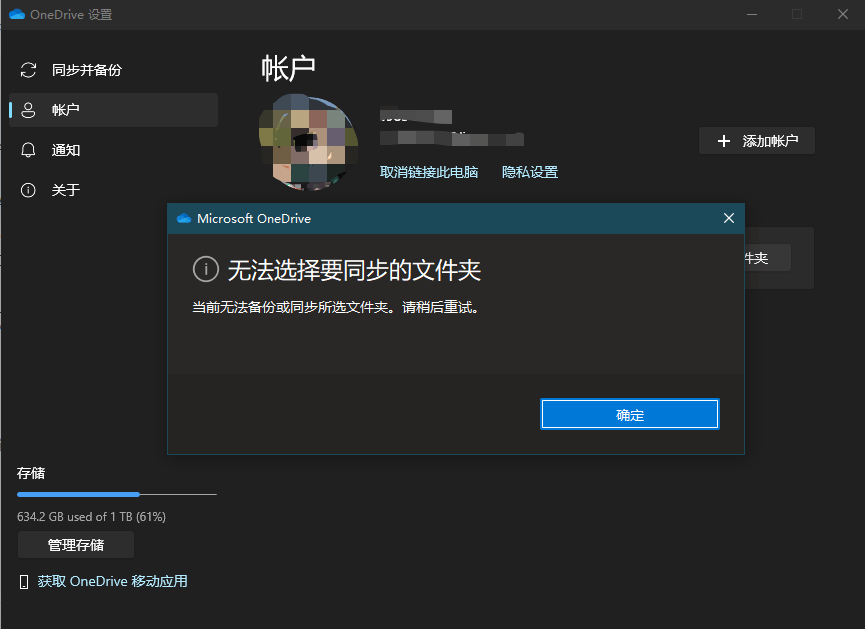Open 获取 OneDrive 移动应用 link

pos(113,581)
